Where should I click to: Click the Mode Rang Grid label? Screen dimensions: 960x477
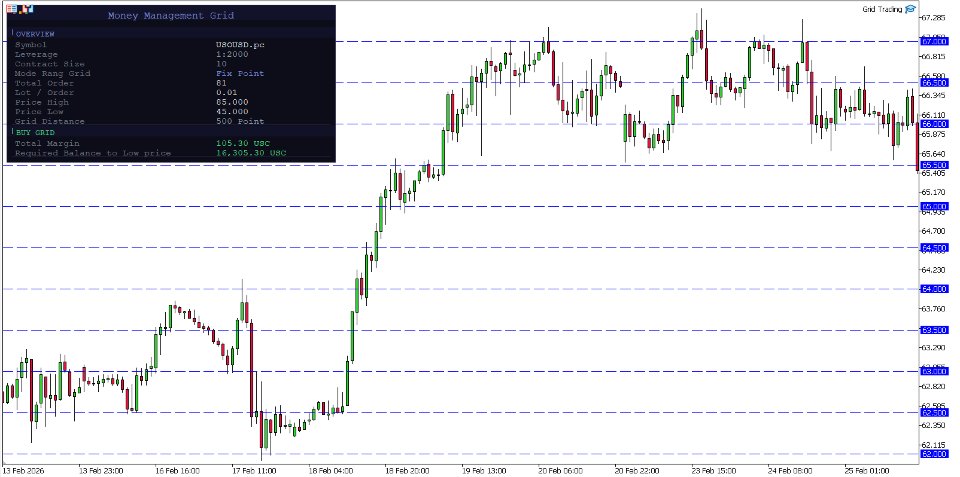[x=53, y=73]
